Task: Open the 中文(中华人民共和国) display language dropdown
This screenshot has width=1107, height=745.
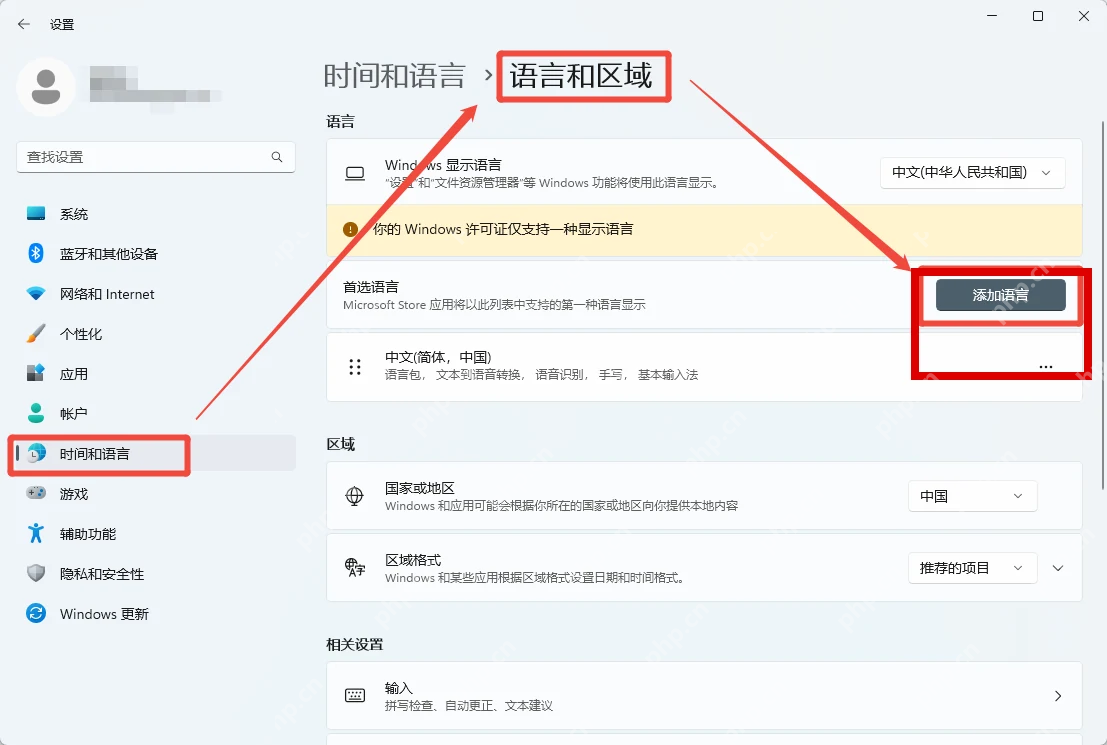Action: click(x=972, y=172)
